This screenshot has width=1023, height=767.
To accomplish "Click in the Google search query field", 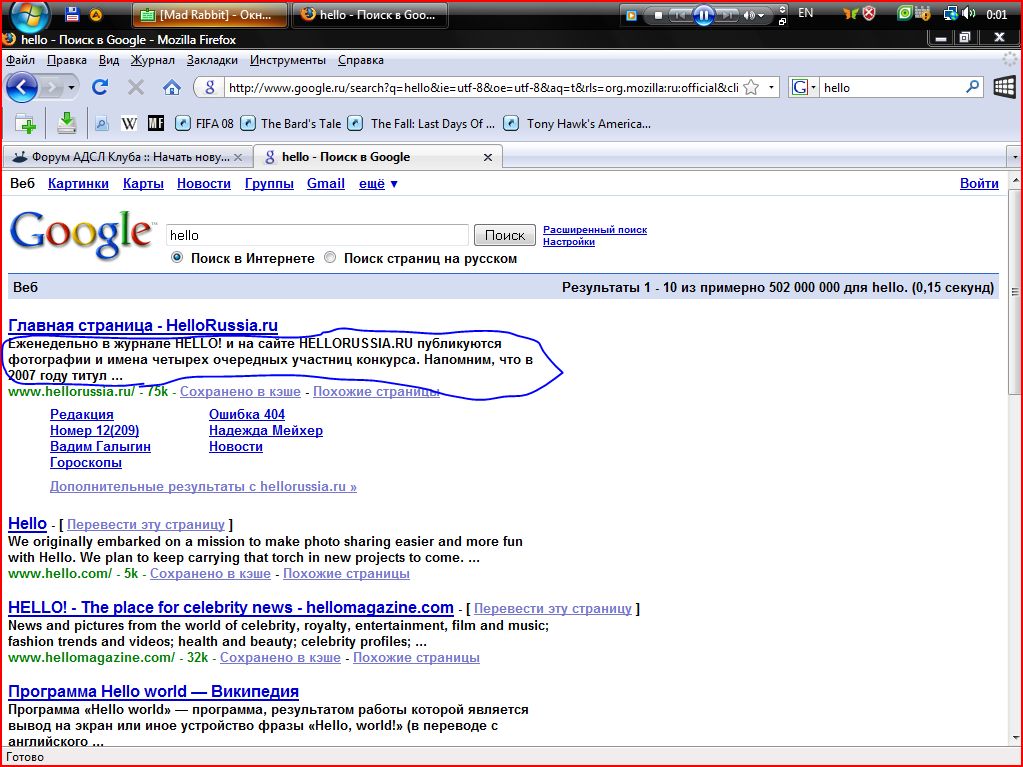I will [x=316, y=235].
